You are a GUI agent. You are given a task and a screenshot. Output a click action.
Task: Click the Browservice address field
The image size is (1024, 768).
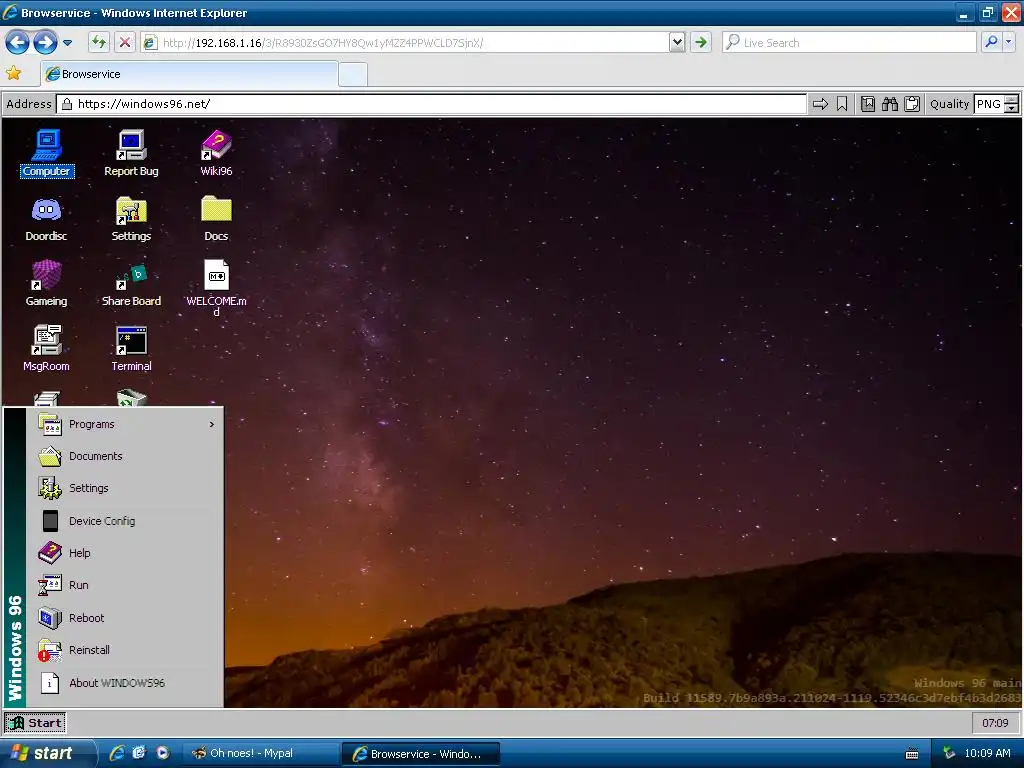click(431, 104)
